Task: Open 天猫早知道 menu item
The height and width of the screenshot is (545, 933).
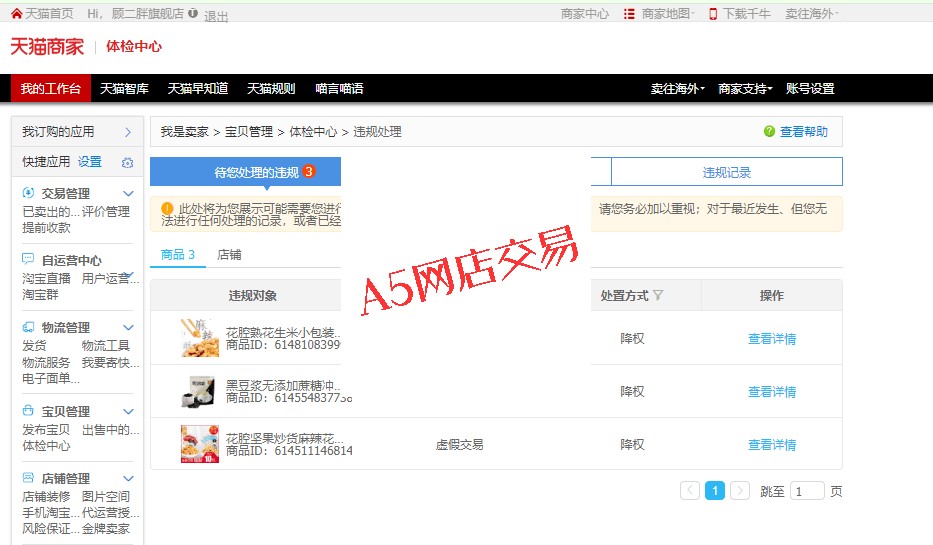Action: pos(198,89)
